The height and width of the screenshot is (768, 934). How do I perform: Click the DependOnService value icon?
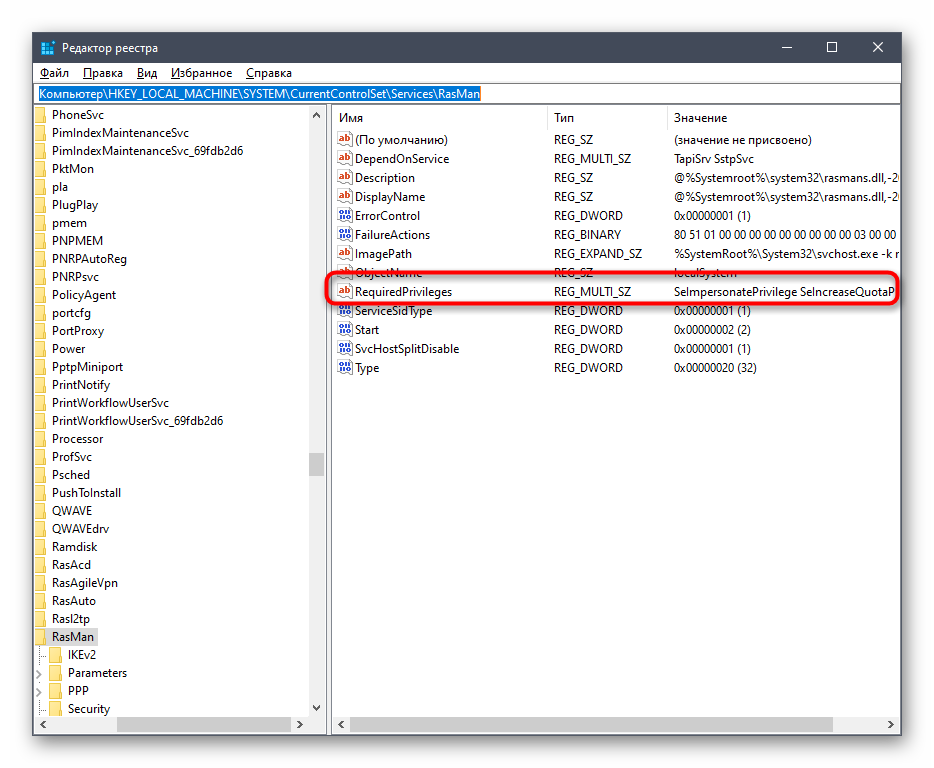pyautogui.click(x=345, y=159)
